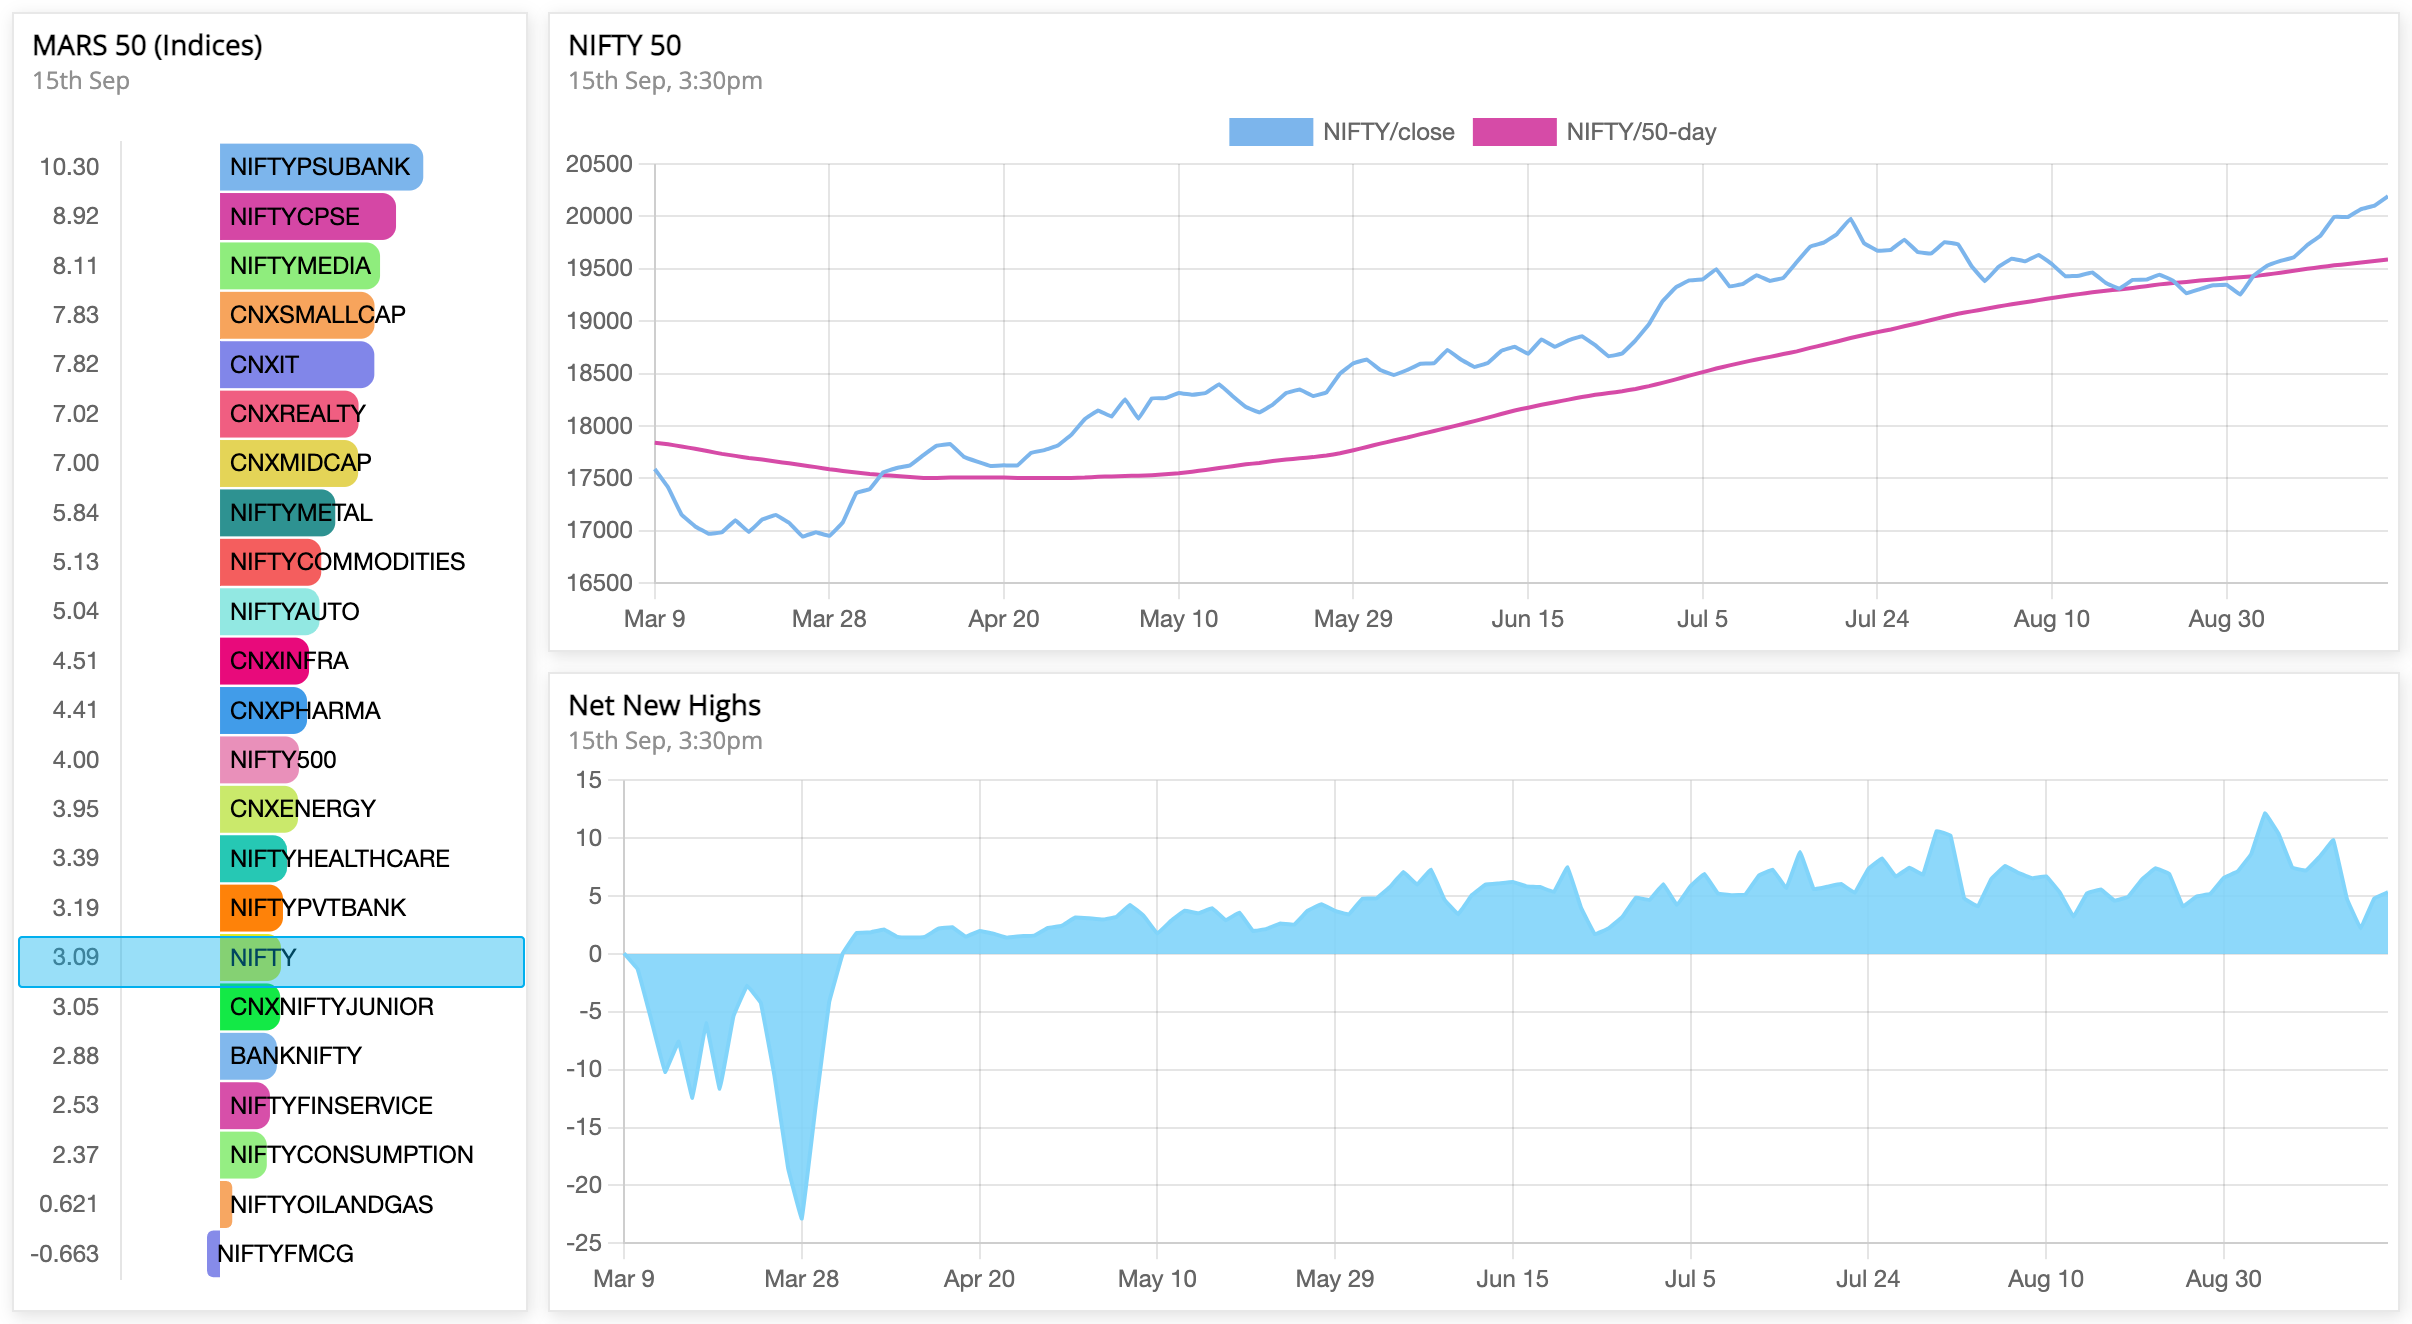Click the -0.663 value label
The height and width of the screenshot is (1324, 2412).
point(64,1254)
